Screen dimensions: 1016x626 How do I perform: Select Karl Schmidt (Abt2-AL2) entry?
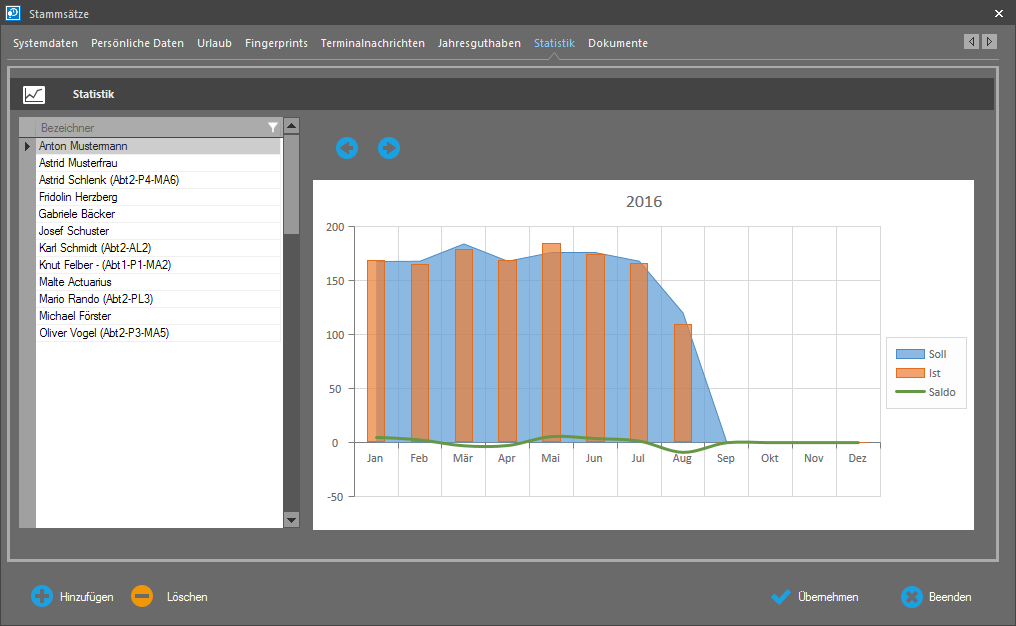pyautogui.click(x=95, y=248)
